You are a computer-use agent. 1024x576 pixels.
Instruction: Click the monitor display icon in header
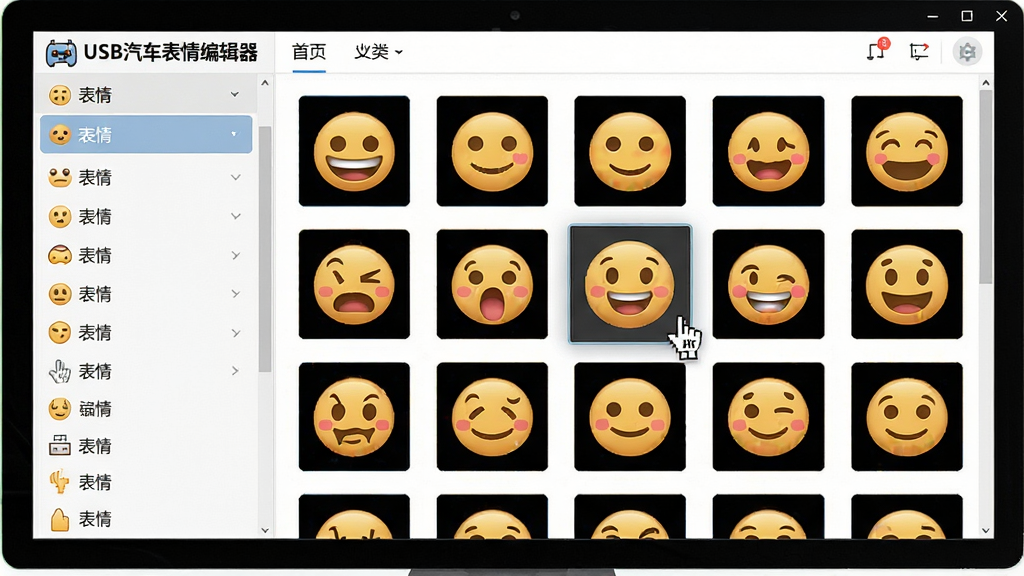pyautogui.click(x=919, y=51)
